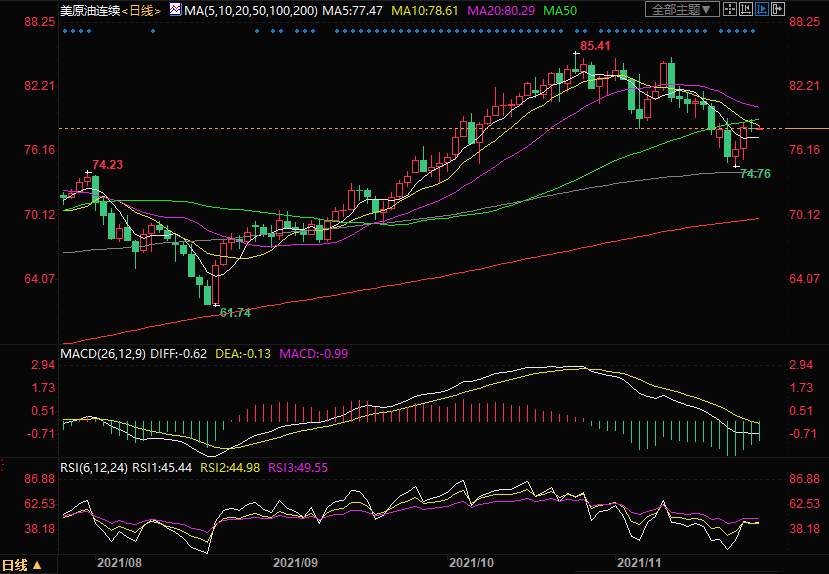Open MACD(26,12,9) indicator settings label

(103, 353)
